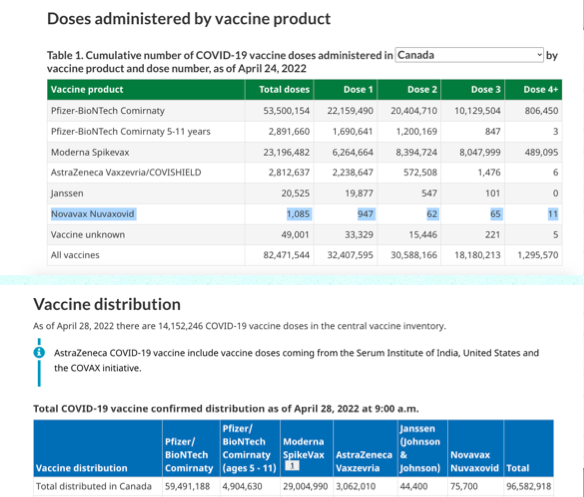Select the Pfizer-BioNTech Comirnaty row label
This screenshot has height=497, width=584.
click(108, 111)
